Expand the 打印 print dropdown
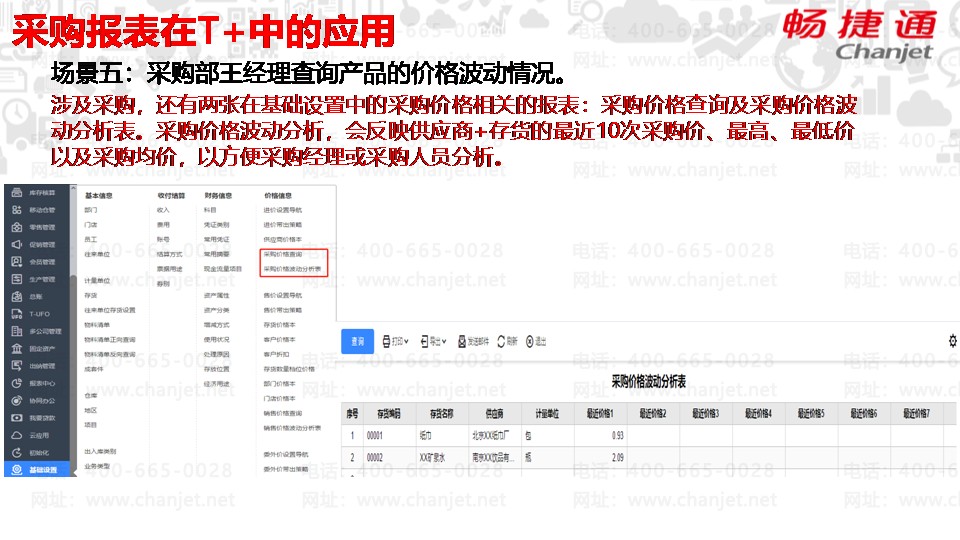The height and width of the screenshot is (540, 960). (x=396, y=342)
